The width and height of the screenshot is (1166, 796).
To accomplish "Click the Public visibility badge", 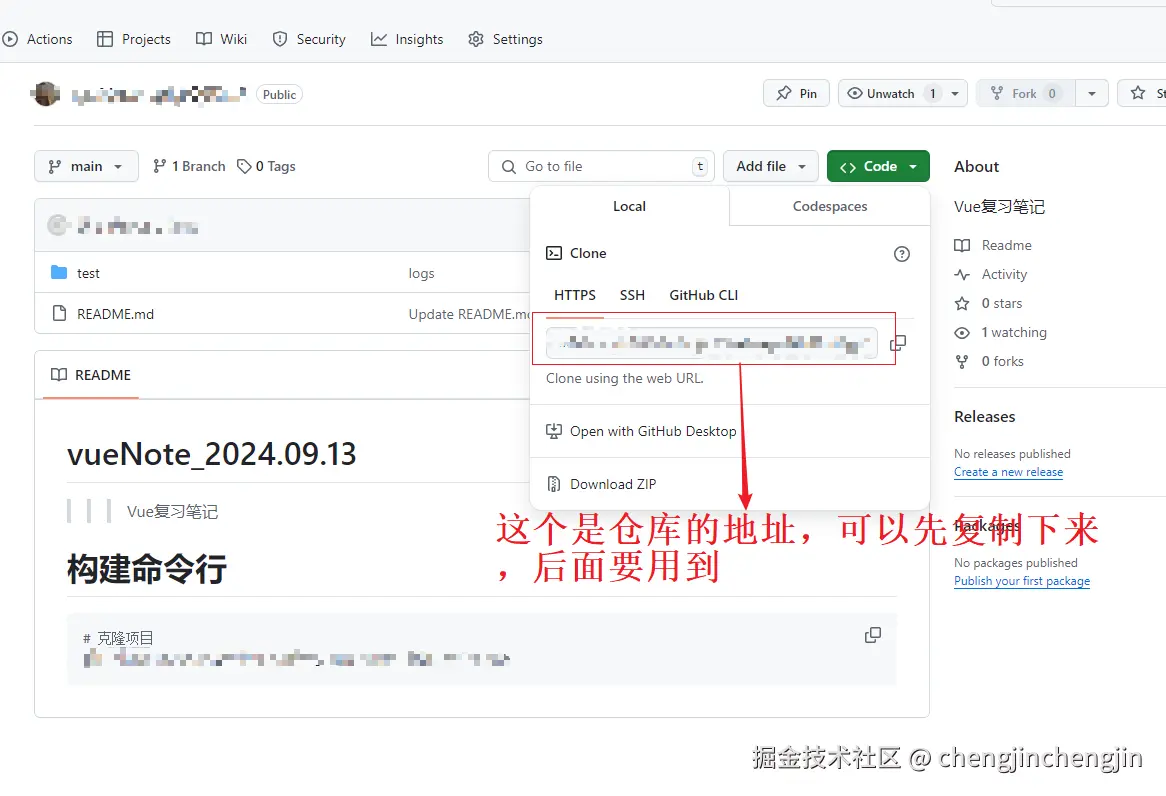I will coord(280,94).
